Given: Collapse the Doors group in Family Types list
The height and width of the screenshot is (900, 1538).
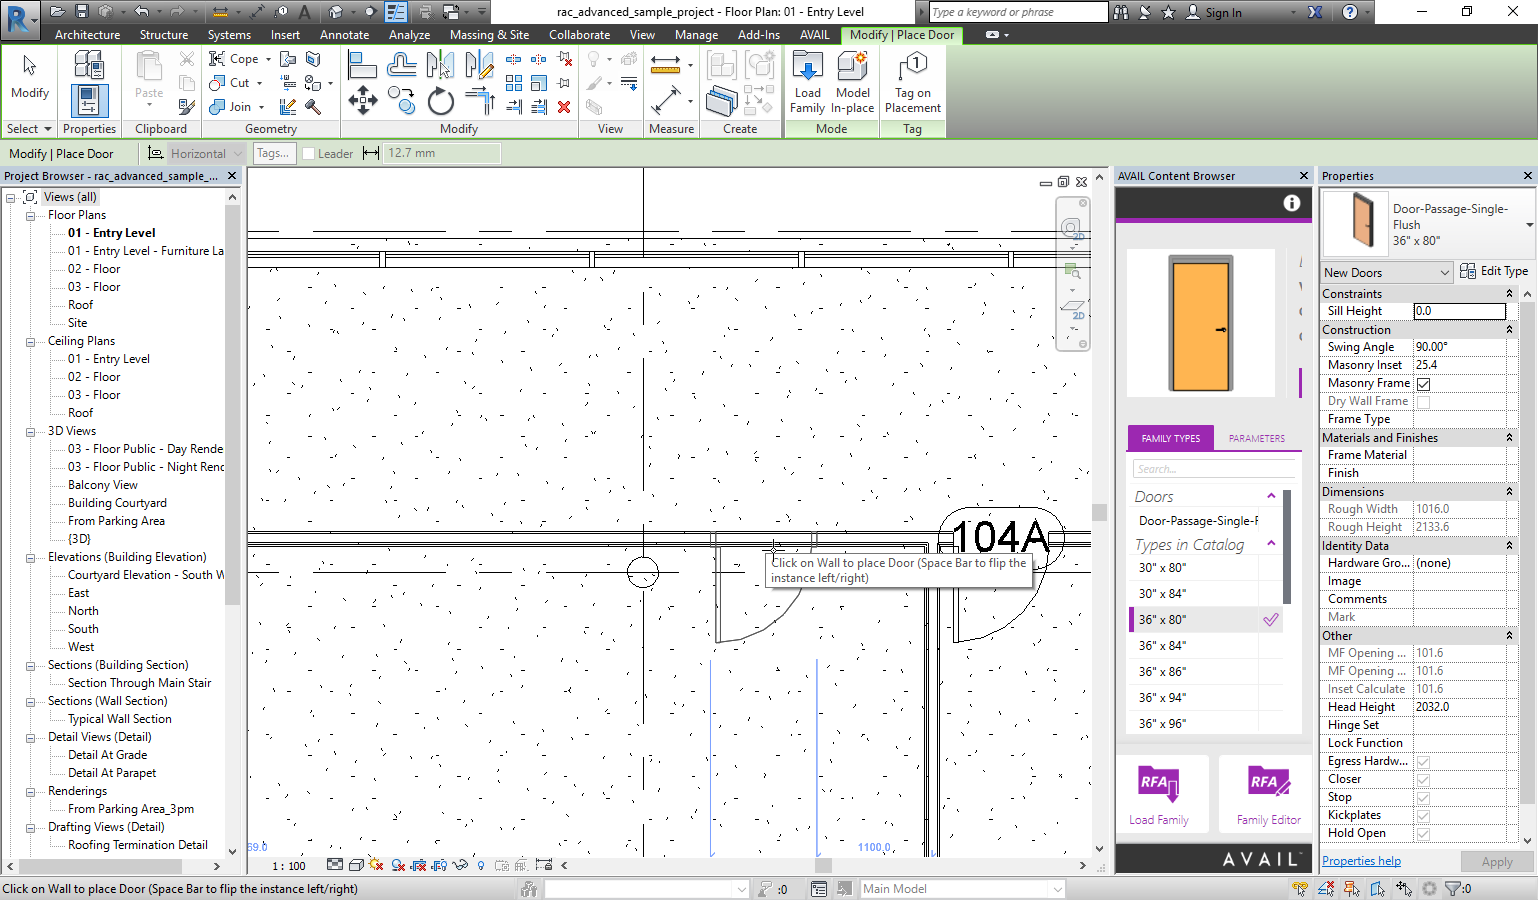Looking at the screenshot, I should (x=1271, y=495).
